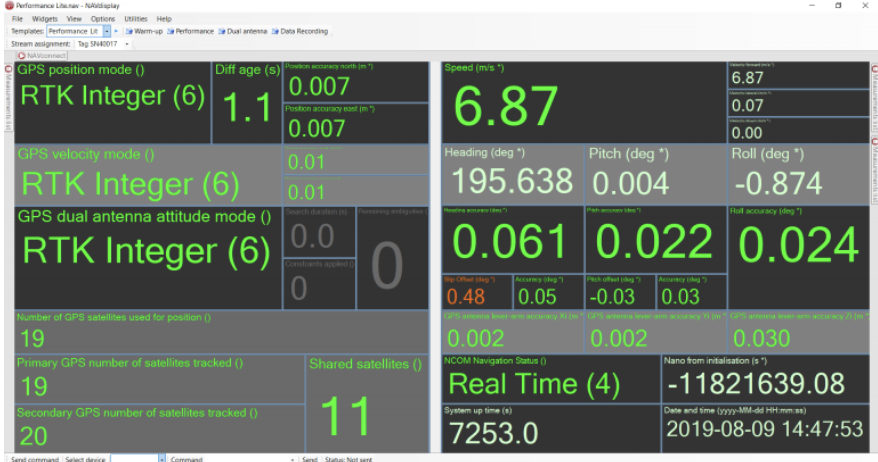Click the Help menu item
The height and width of the screenshot is (462, 878).
coord(164,18)
